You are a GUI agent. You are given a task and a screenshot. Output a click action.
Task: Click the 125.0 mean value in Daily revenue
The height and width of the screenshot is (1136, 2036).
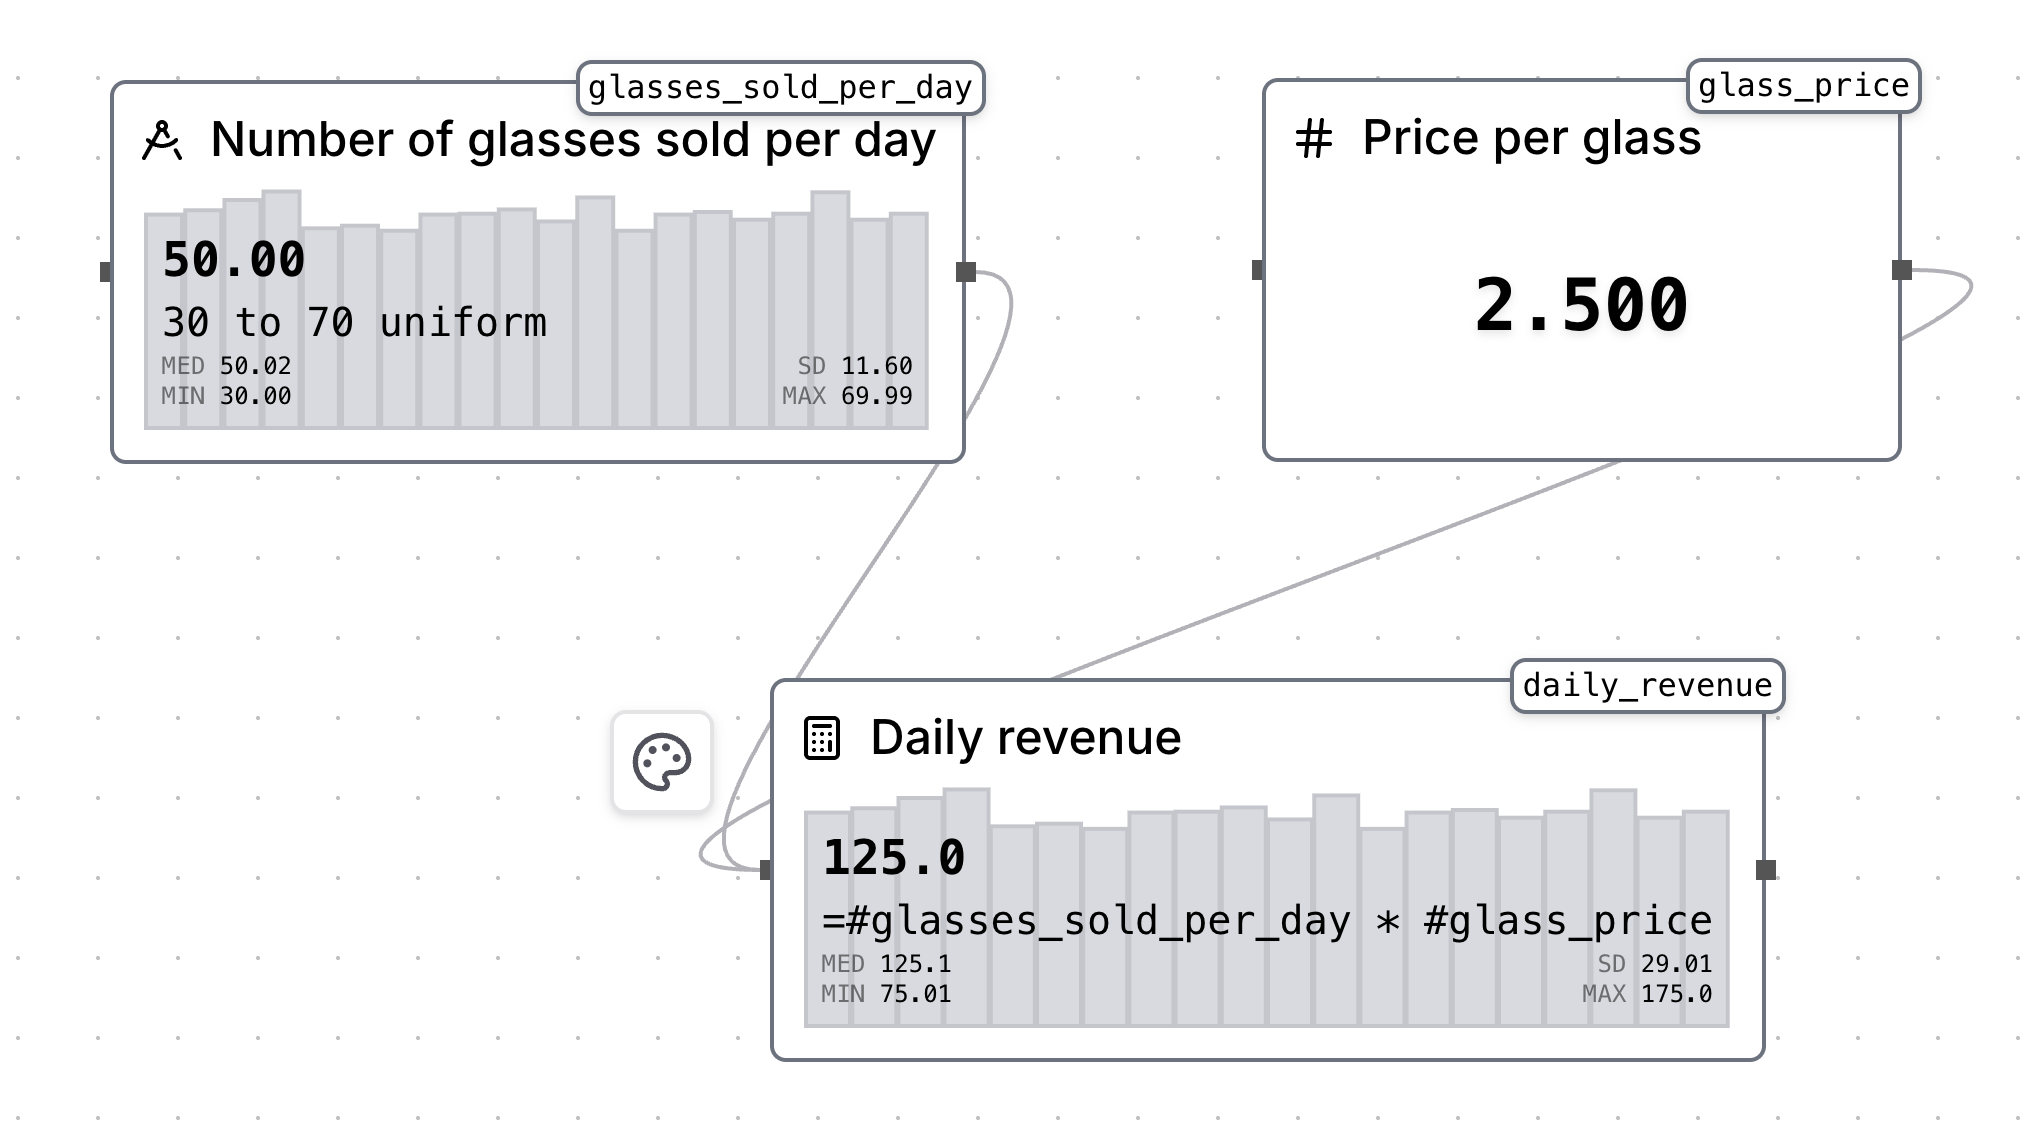(894, 856)
